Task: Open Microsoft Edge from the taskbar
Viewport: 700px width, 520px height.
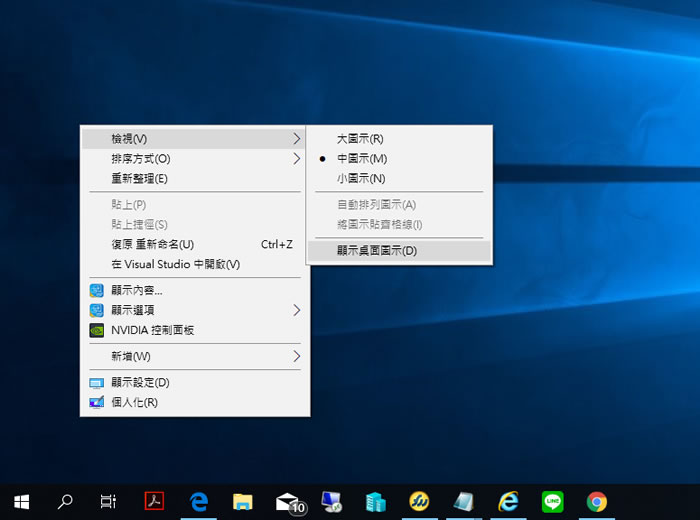Action: tap(198, 502)
